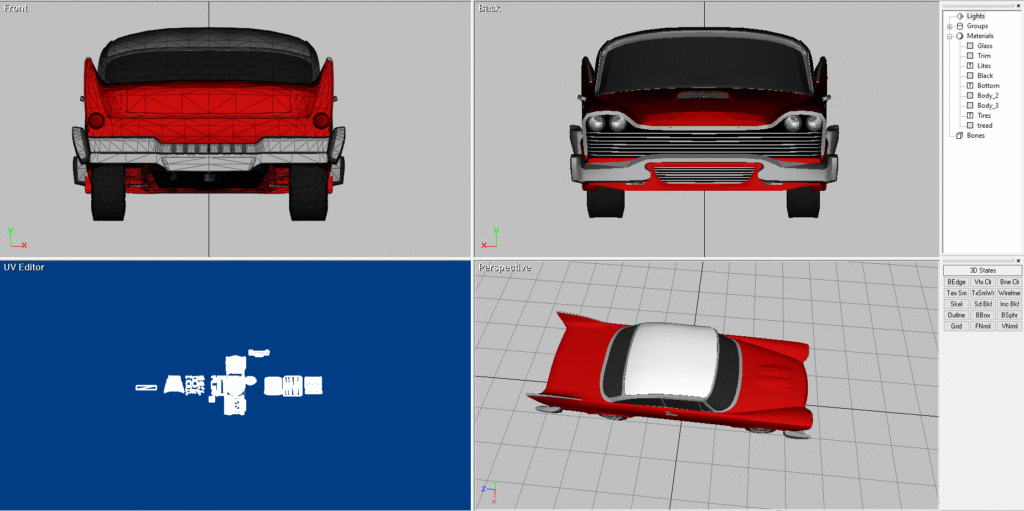Collapse the Materials tree node
The width and height of the screenshot is (1024, 511).
950,36
